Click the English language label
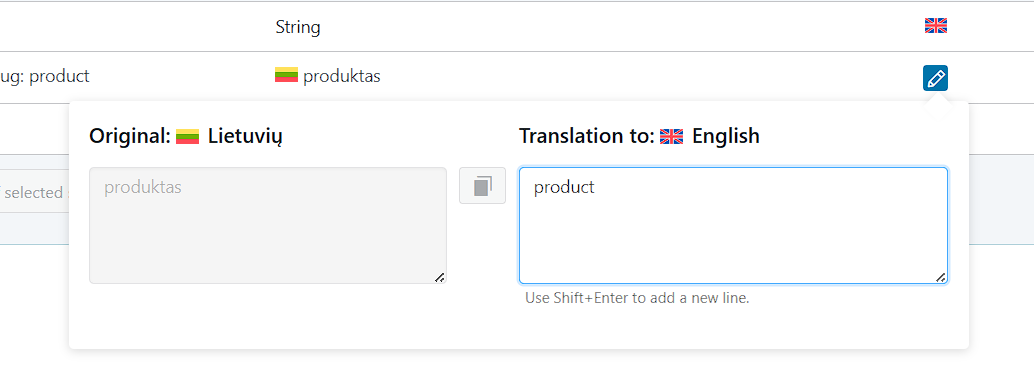1034x380 pixels. [x=726, y=137]
